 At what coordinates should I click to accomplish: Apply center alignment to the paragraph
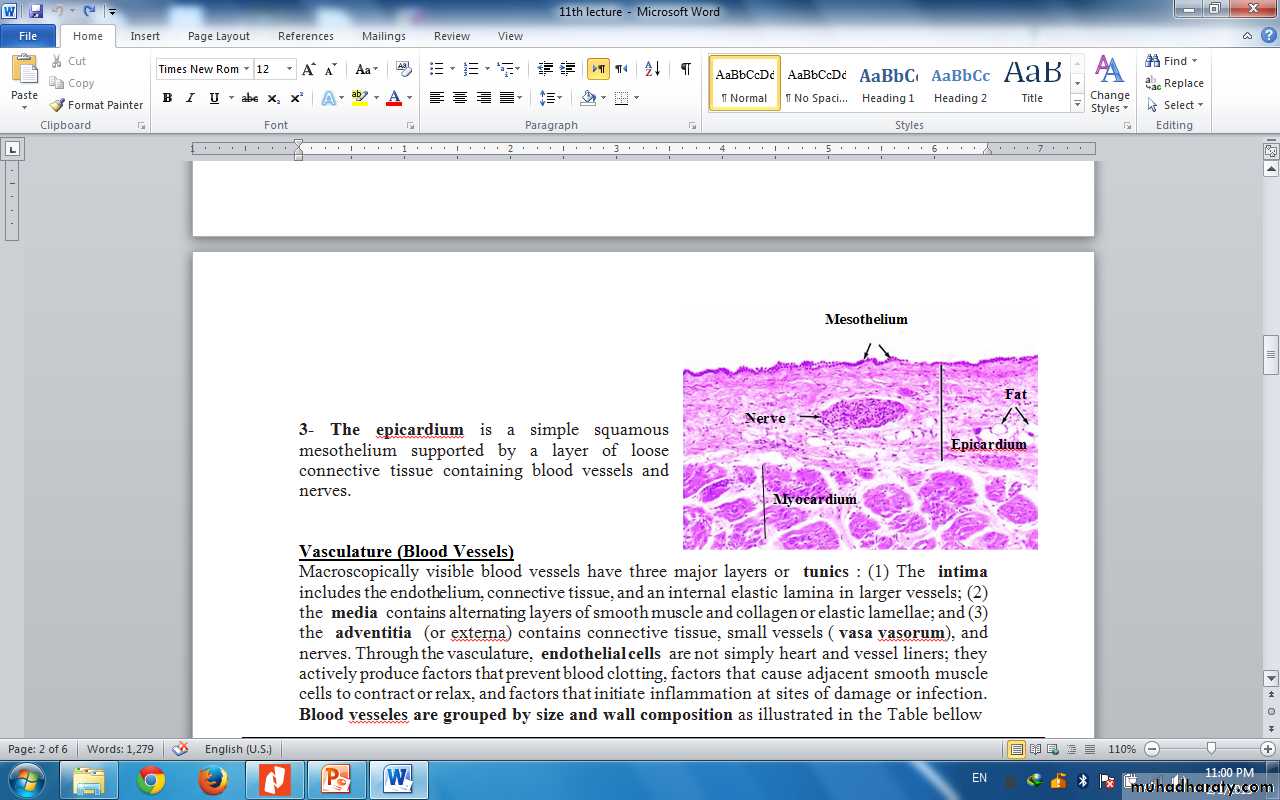coord(460,98)
